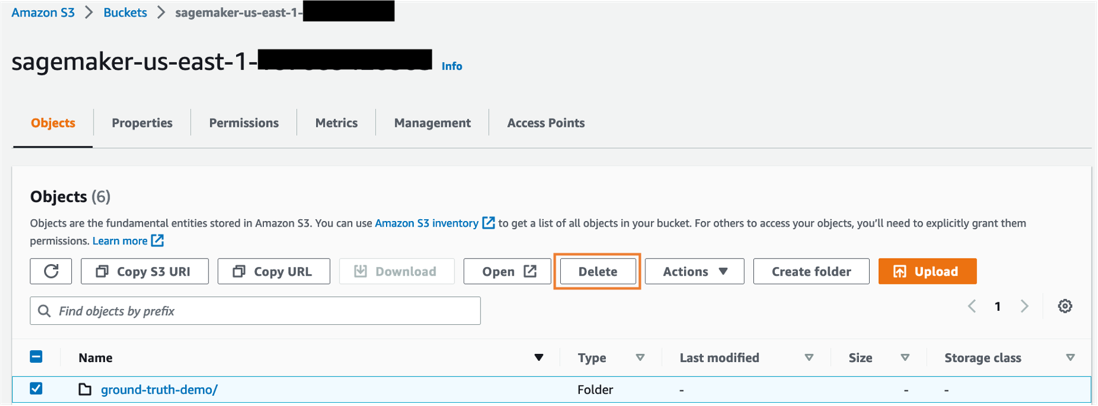Click the ground-truth-demo folder icon

pos(85,390)
